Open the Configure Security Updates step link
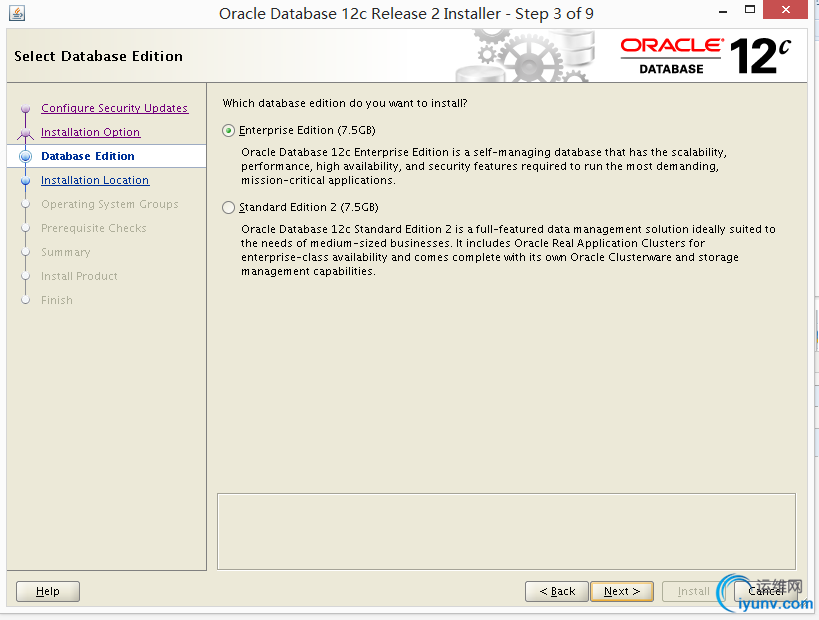 point(114,108)
